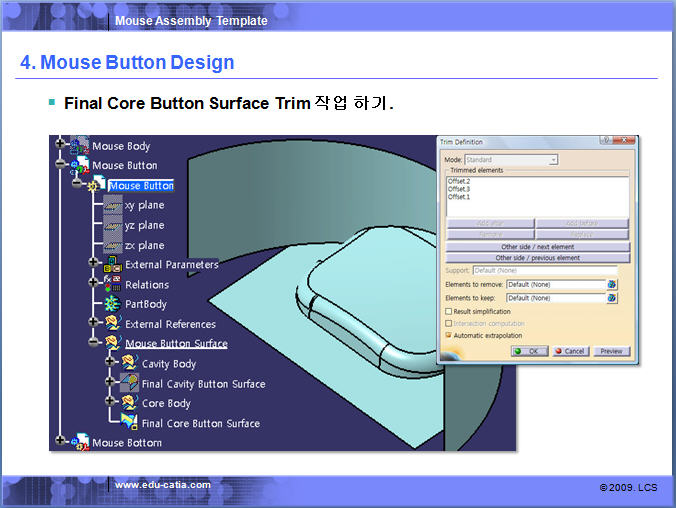Select the Final Core Button Surface icon
This screenshot has height=508, width=676.
(129, 422)
